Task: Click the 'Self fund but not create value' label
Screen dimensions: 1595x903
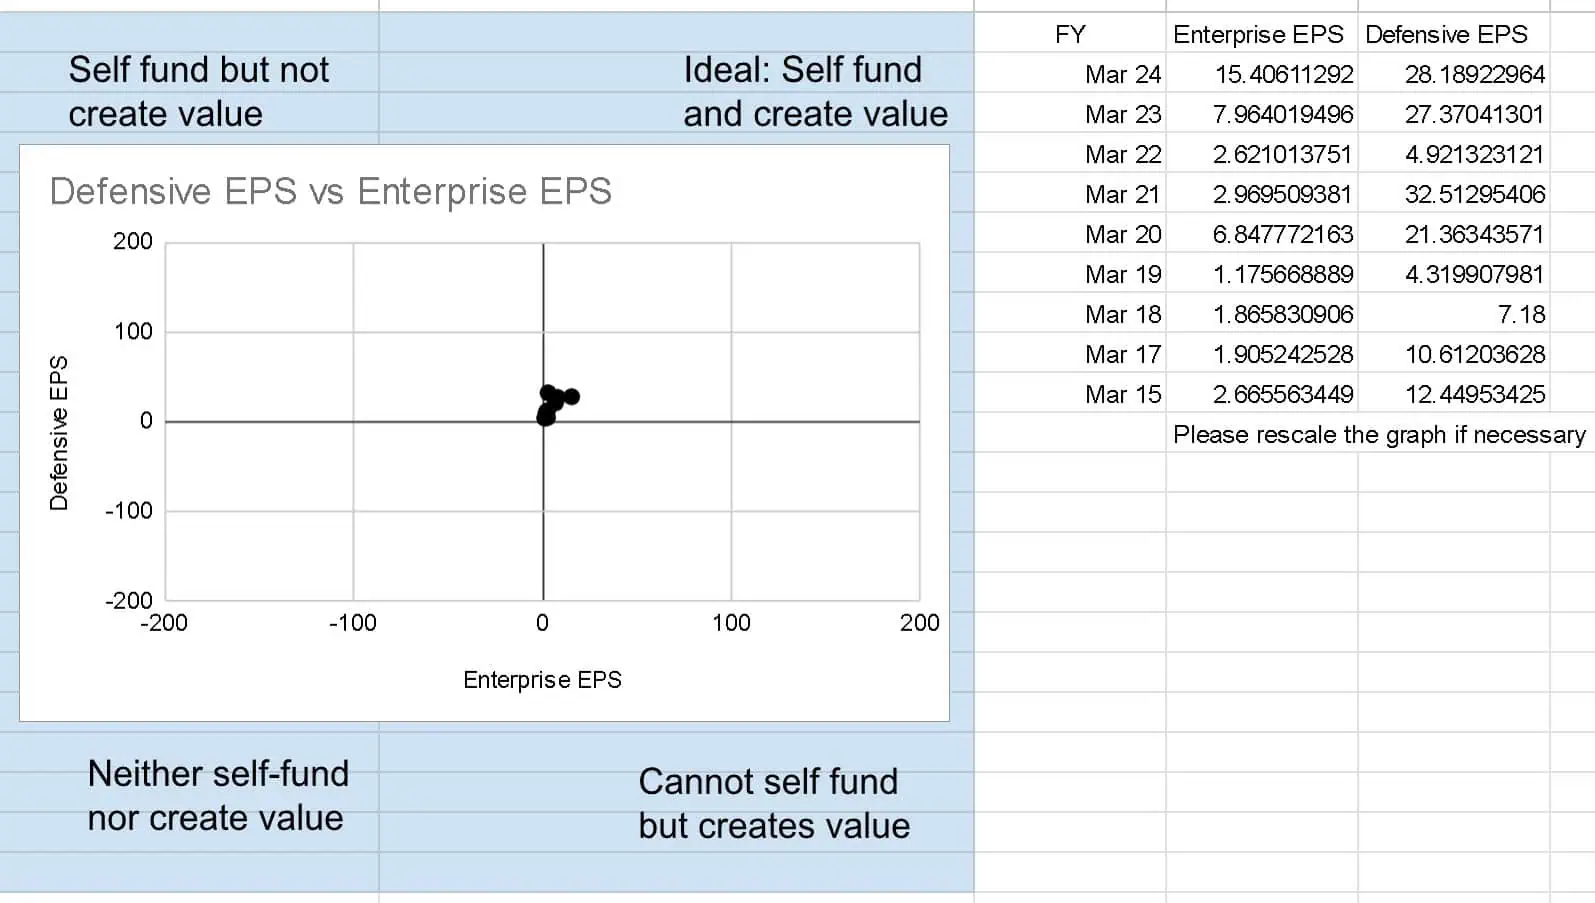Action: pyautogui.click(x=198, y=92)
